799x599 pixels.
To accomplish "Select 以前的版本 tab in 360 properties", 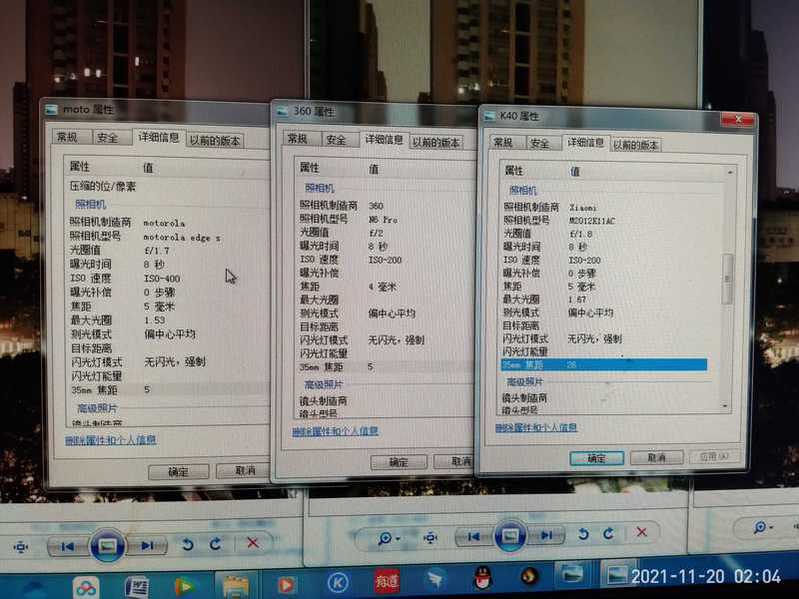I will coord(436,142).
